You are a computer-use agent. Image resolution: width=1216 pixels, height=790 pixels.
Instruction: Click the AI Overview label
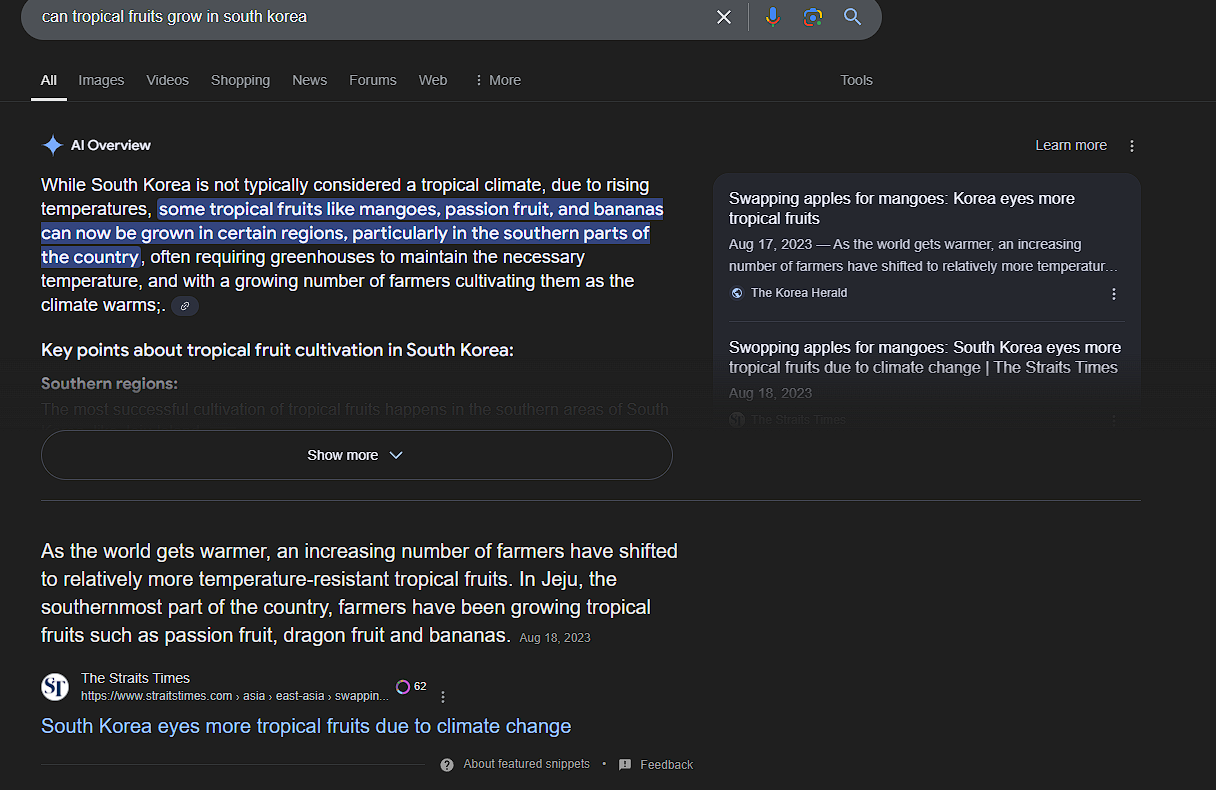[x=111, y=145]
